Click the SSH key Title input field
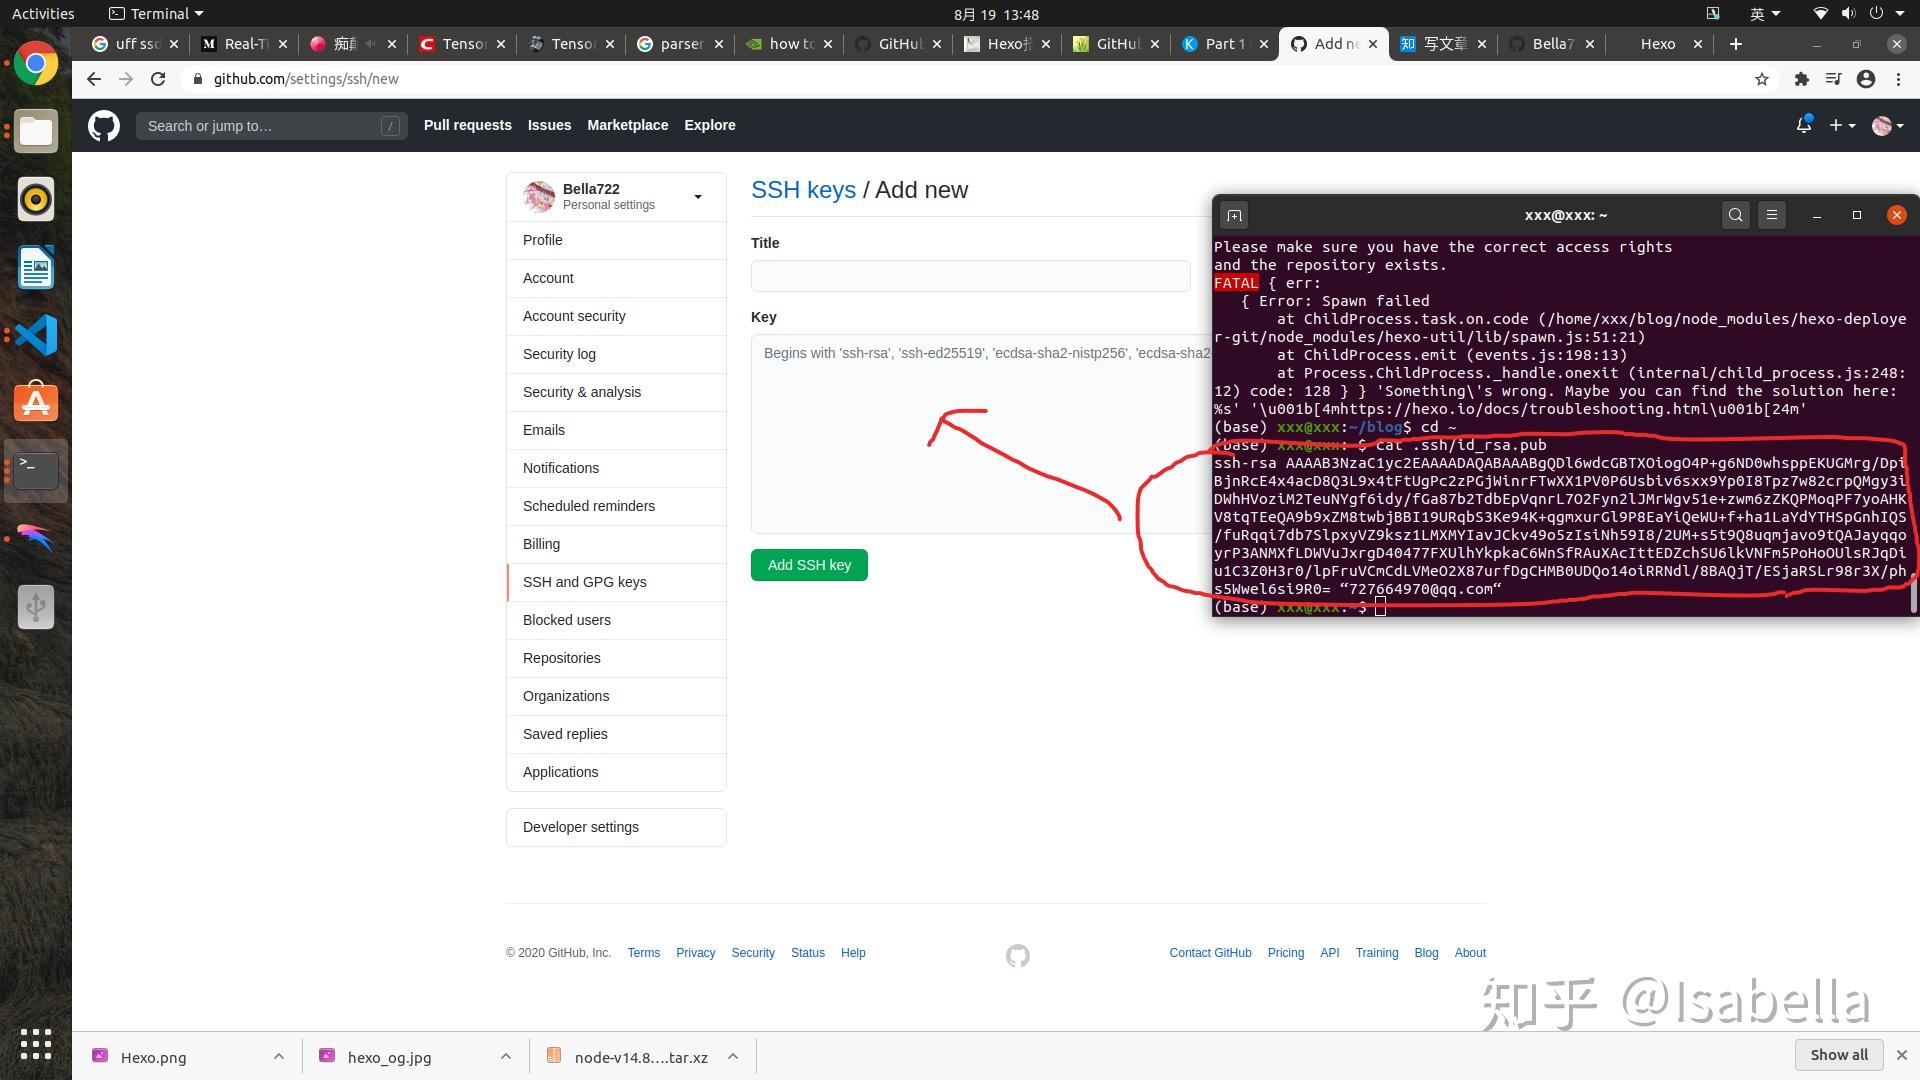The image size is (1920, 1080). (x=969, y=276)
